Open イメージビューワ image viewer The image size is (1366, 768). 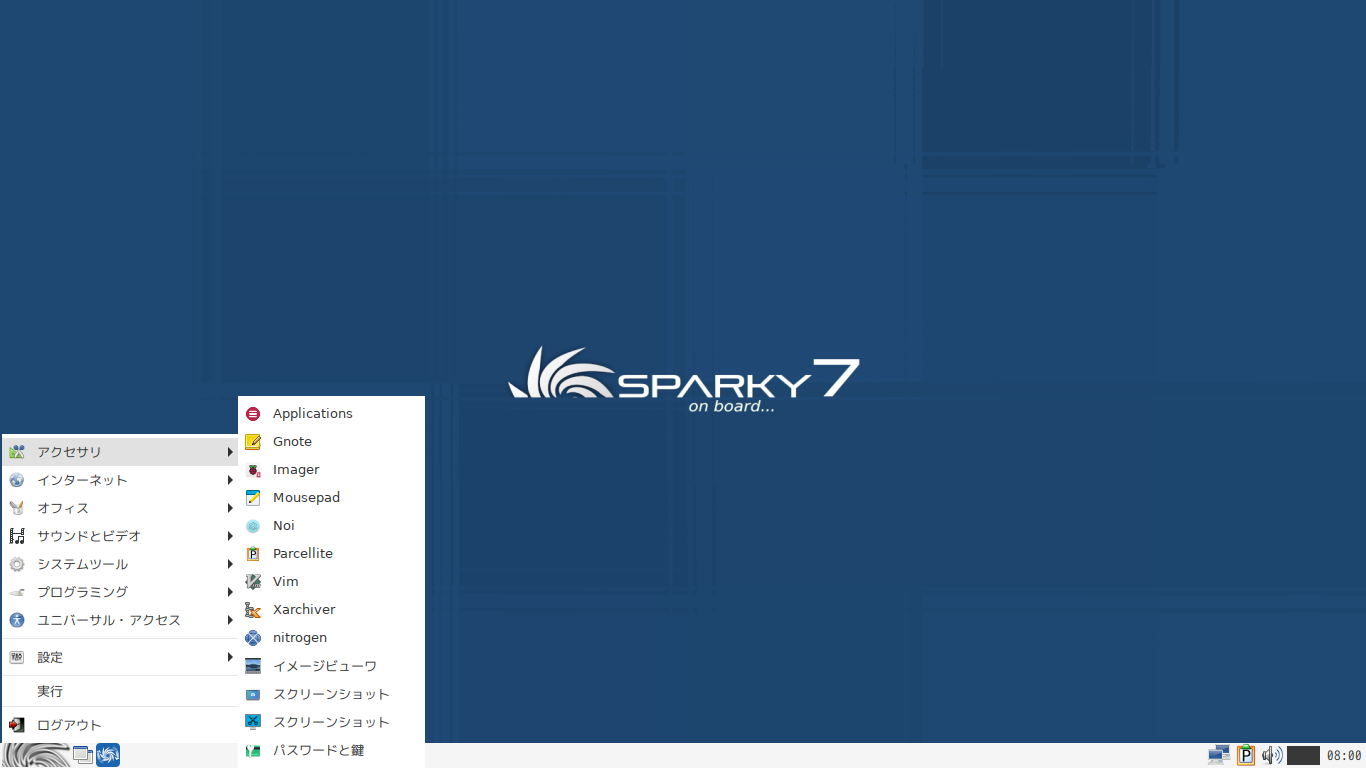coord(331,665)
